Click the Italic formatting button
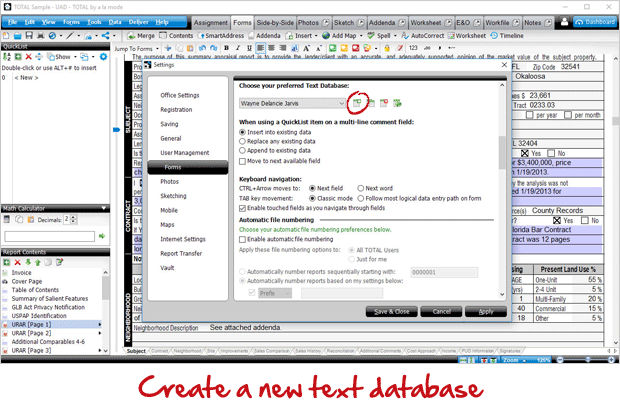This screenshot has width=620, height=410. tap(238, 48)
